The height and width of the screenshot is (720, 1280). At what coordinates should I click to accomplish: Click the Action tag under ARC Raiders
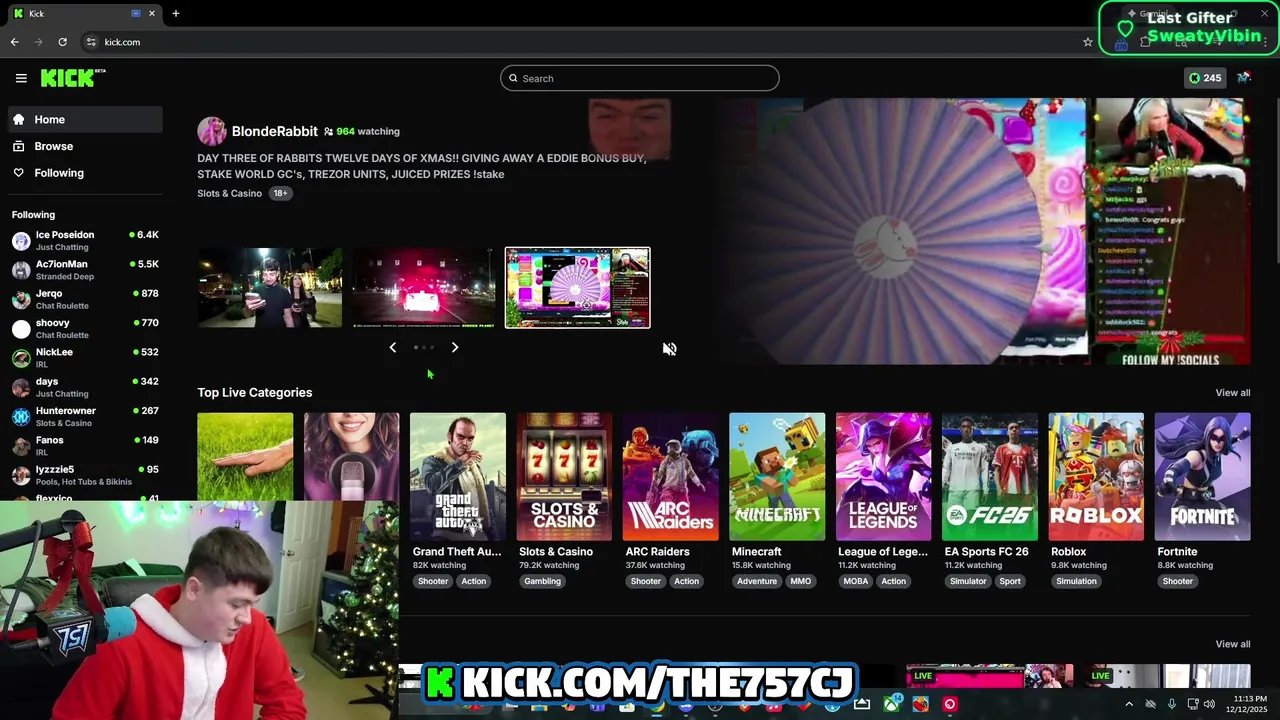tap(686, 581)
